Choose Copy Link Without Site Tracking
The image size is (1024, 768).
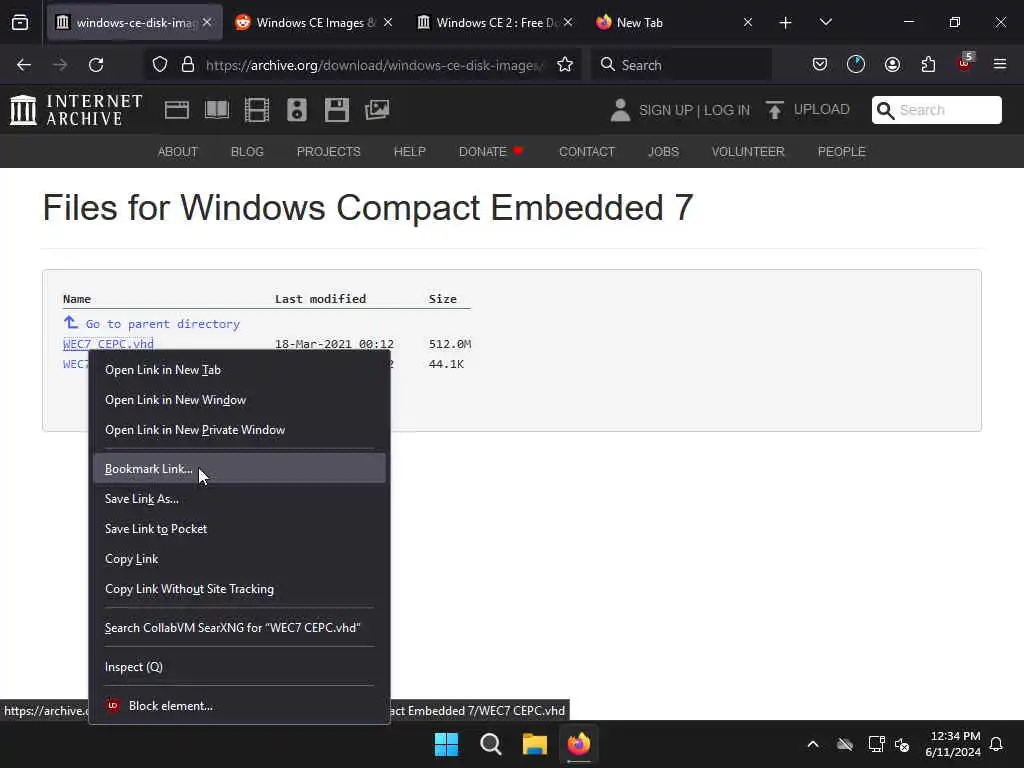(x=239, y=589)
